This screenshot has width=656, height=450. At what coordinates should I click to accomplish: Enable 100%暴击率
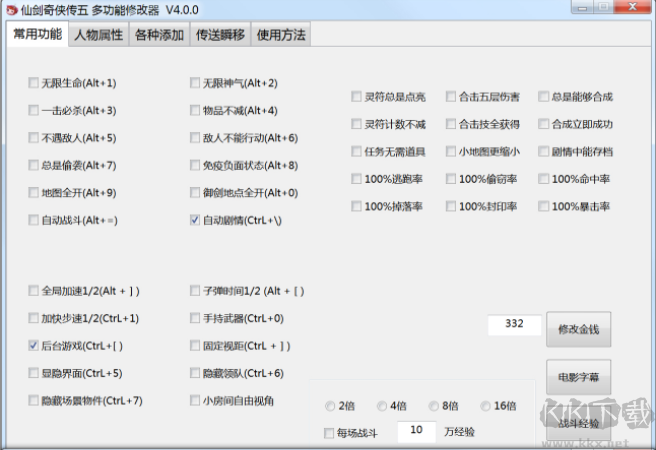point(543,206)
